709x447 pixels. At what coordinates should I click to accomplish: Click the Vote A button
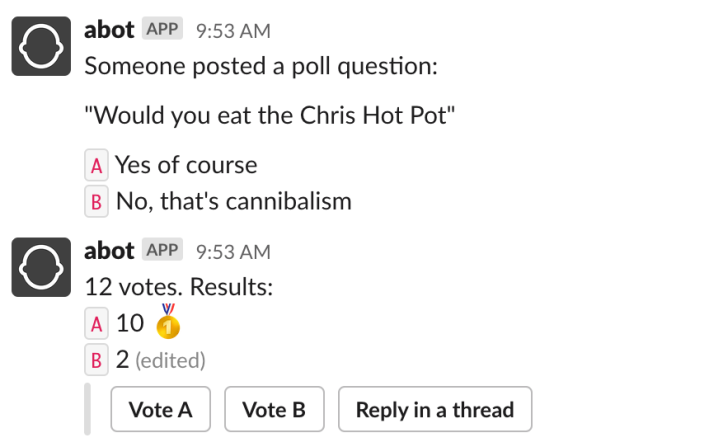[x=161, y=409]
